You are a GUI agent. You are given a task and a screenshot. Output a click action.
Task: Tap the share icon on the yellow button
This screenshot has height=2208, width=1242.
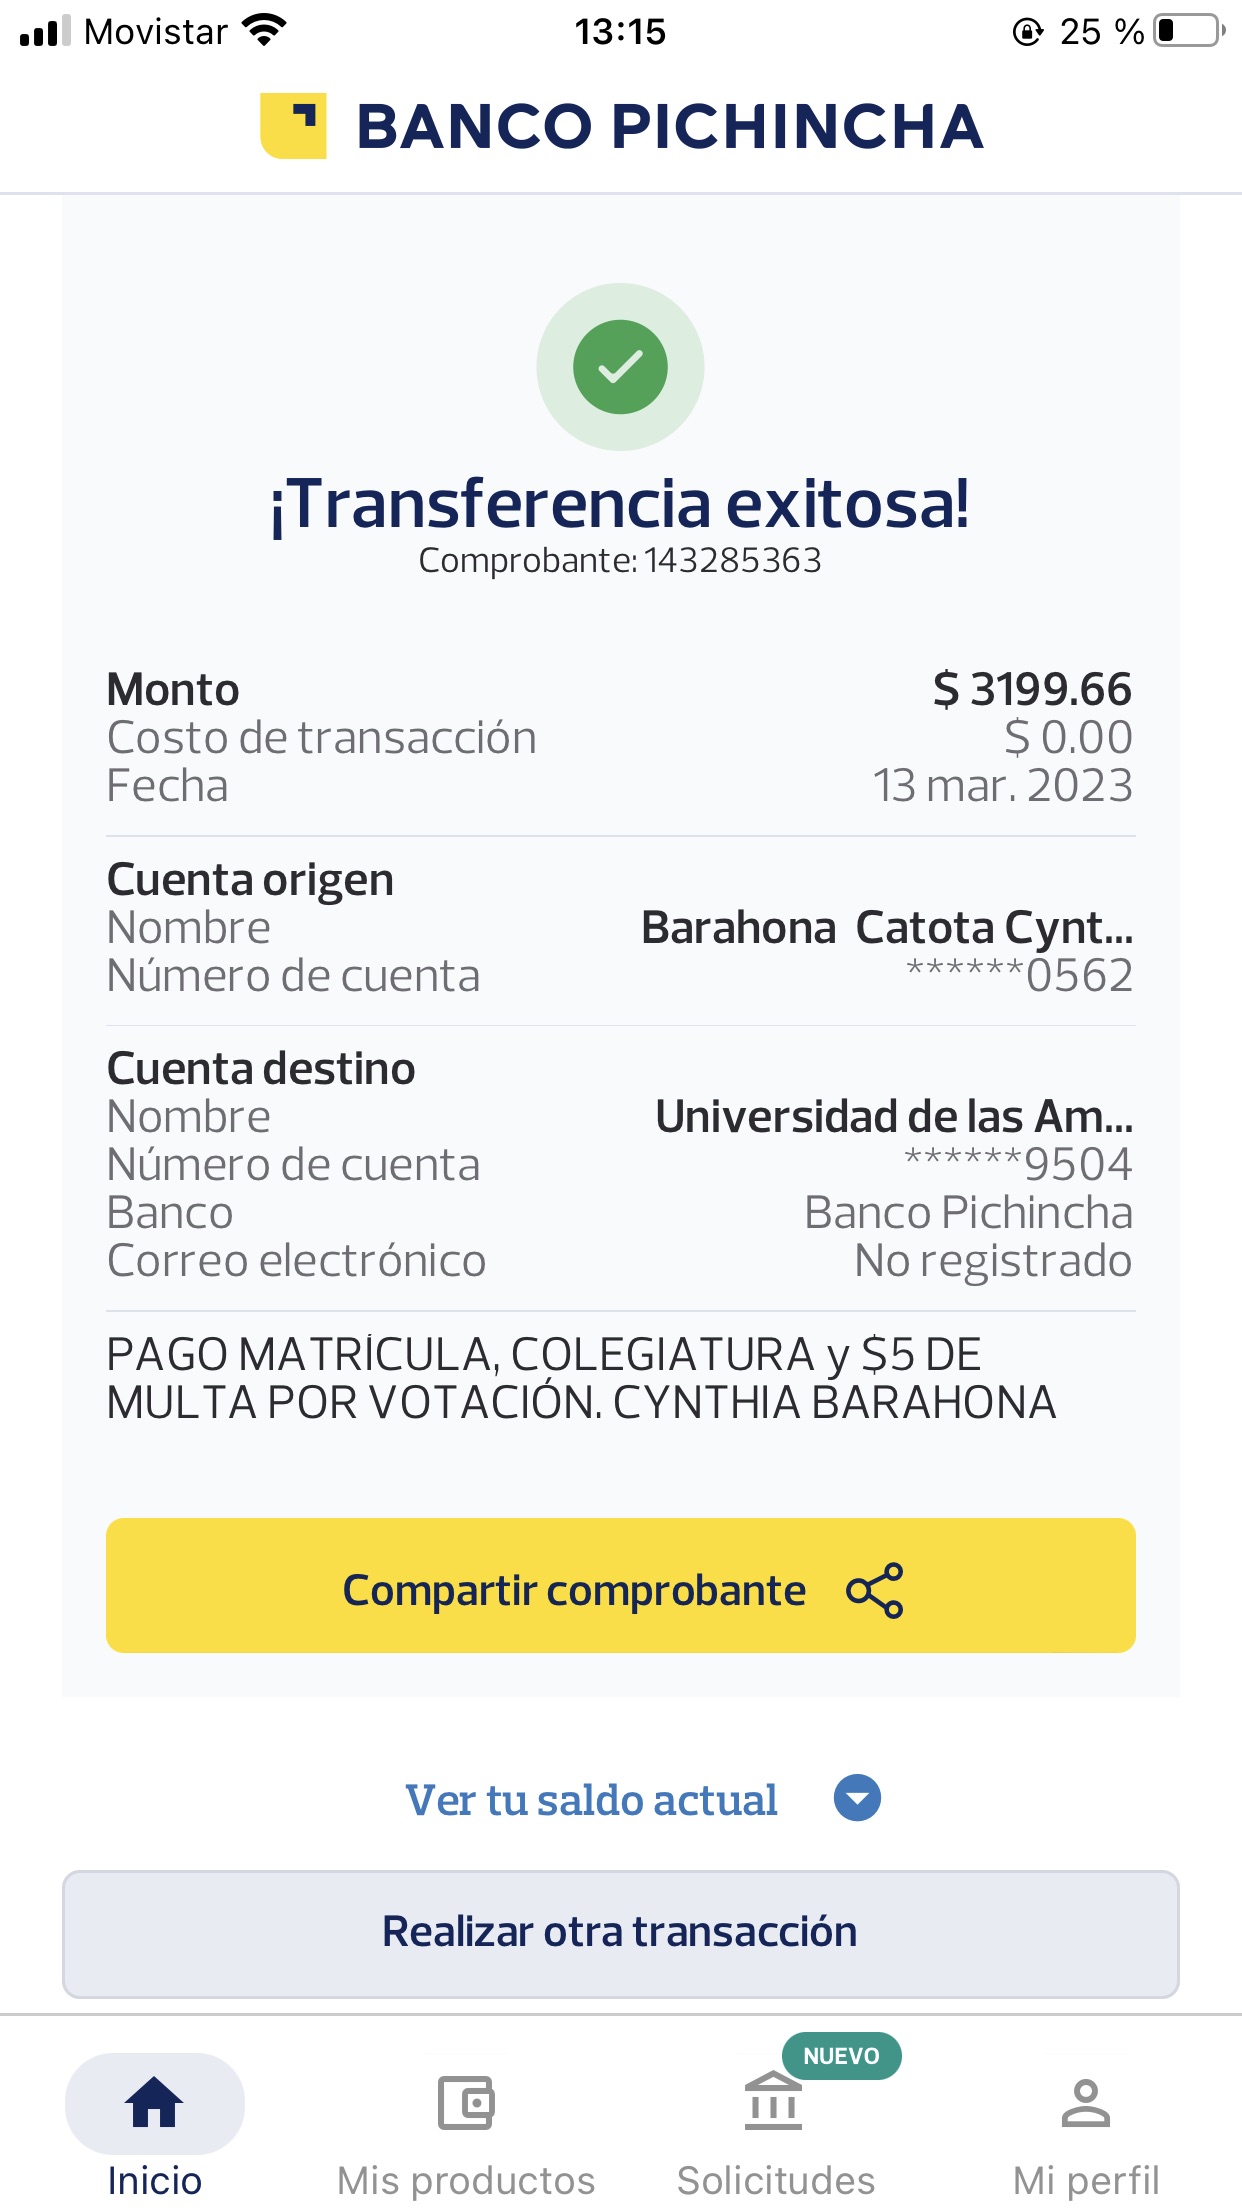coord(874,1590)
